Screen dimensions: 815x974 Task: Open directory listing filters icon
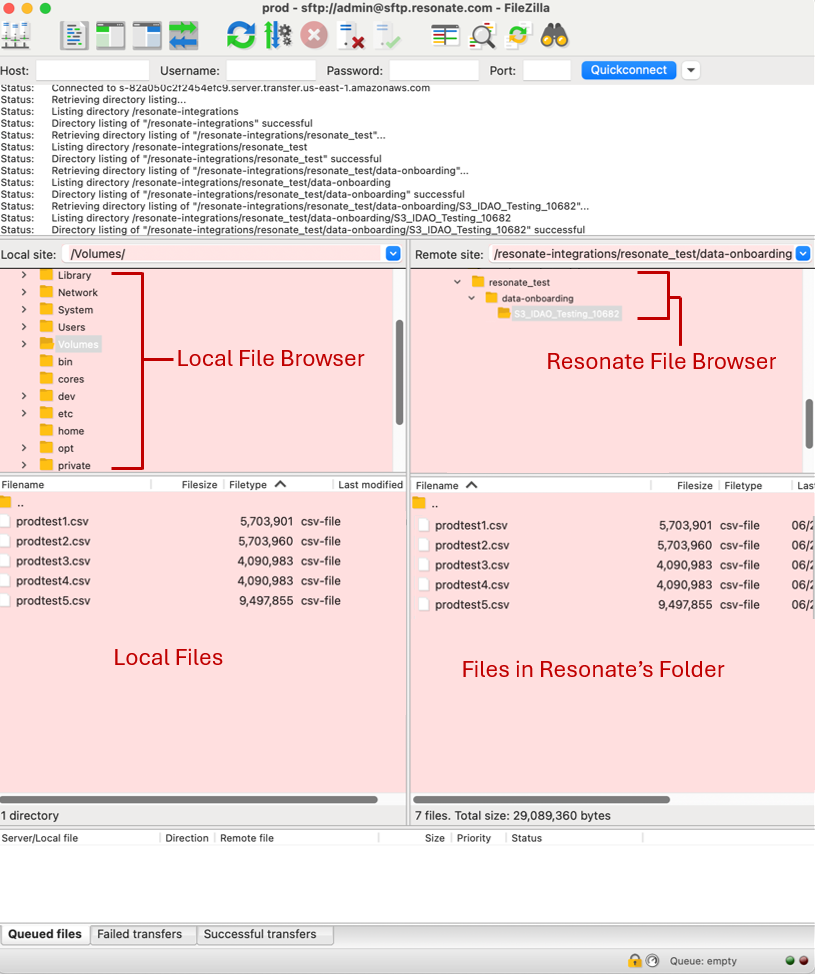(445, 35)
